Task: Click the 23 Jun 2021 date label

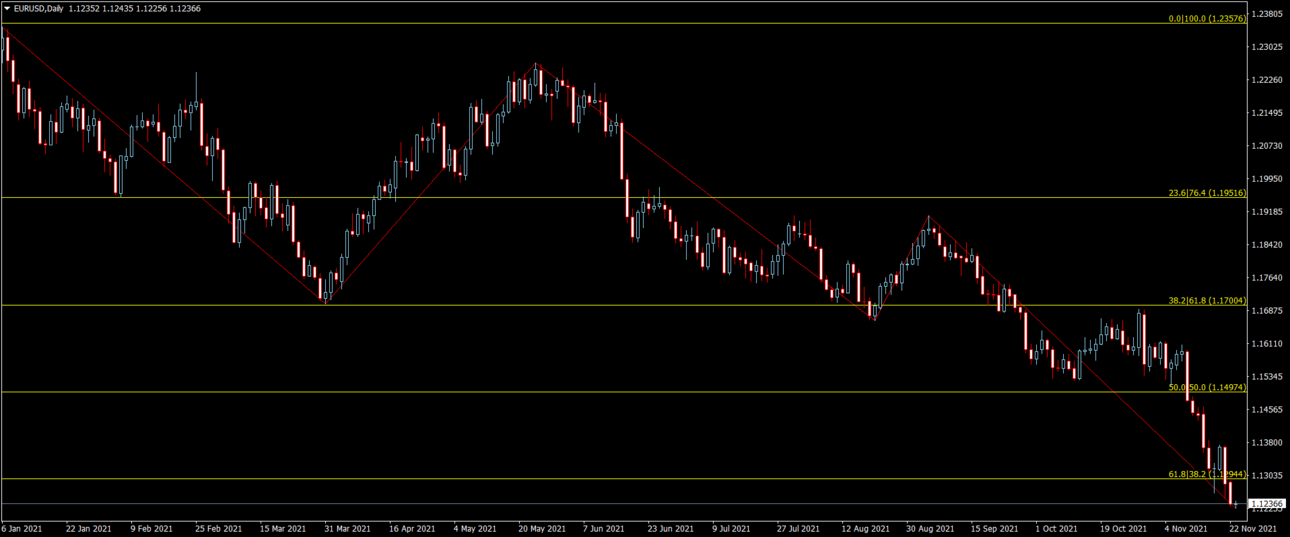Action: [x=670, y=528]
